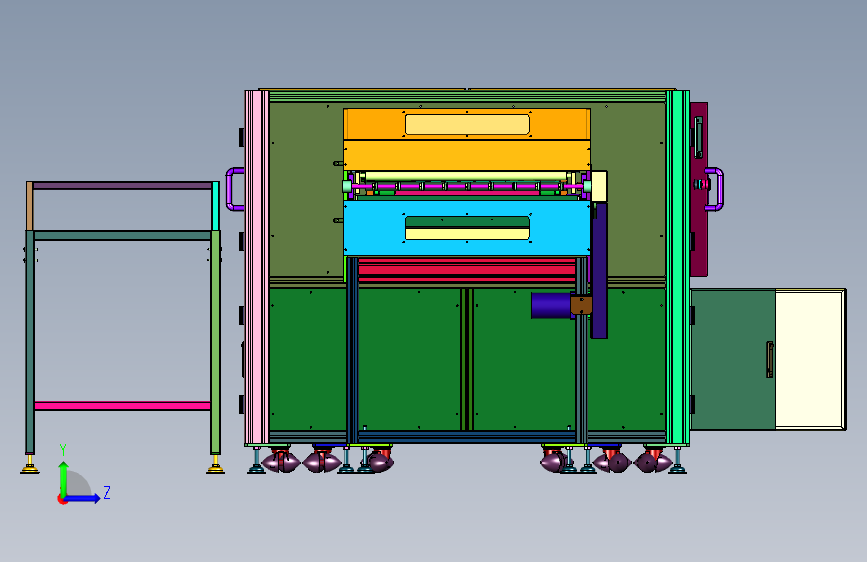
Task: Pick the purple handle on the machine's left side
Action: (234, 189)
